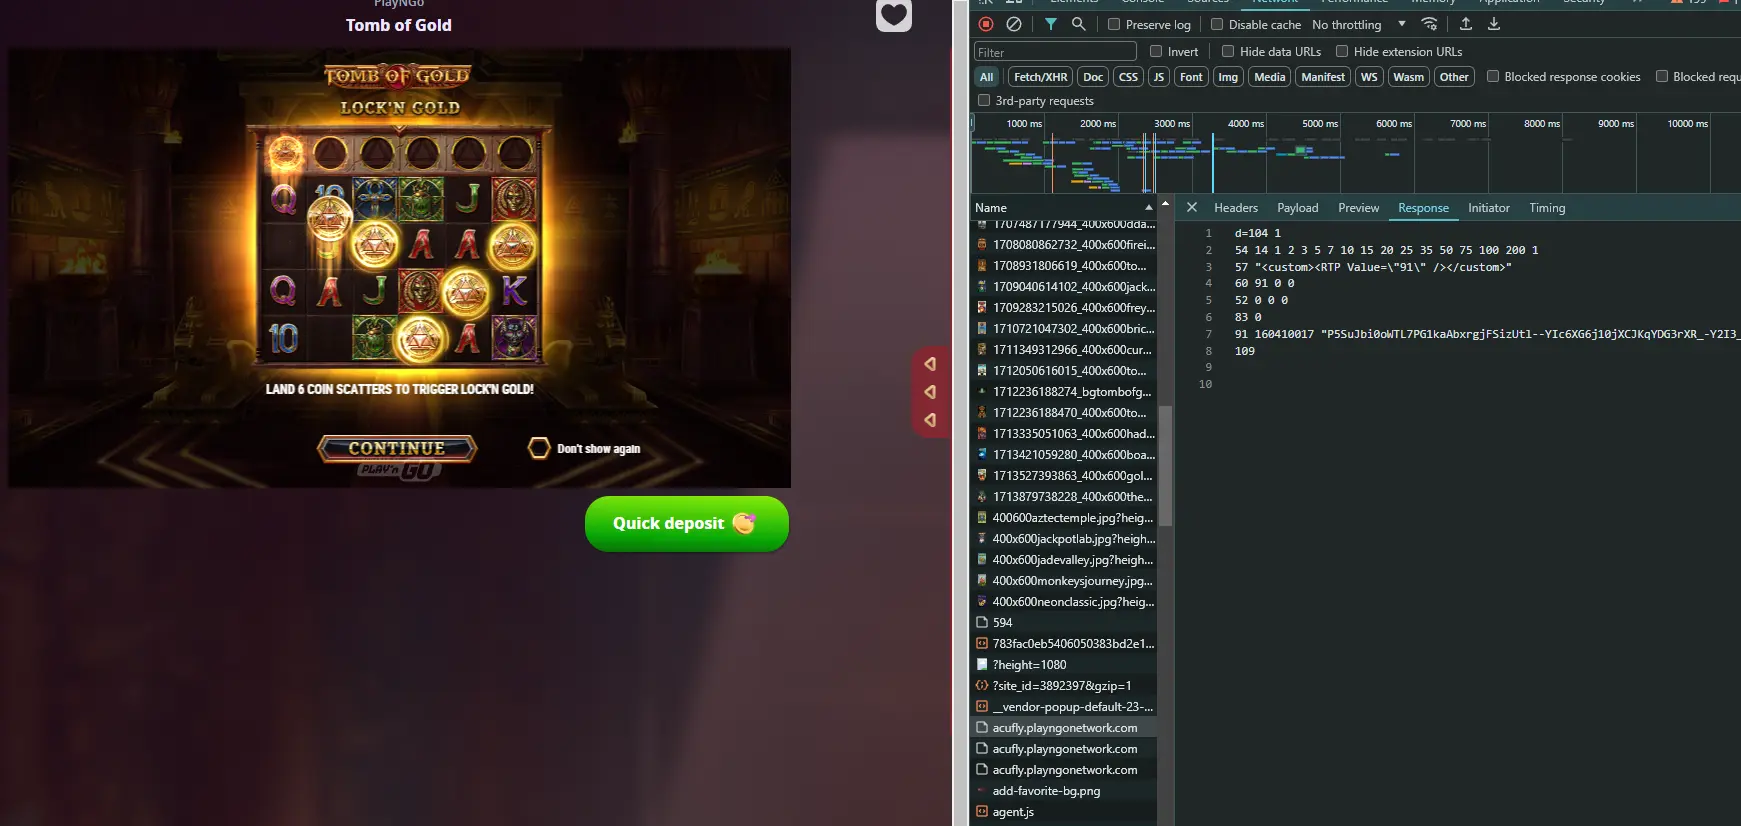Tick Blocked requests checkbox
Image resolution: width=1741 pixels, height=826 pixels.
pyautogui.click(x=1662, y=76)
